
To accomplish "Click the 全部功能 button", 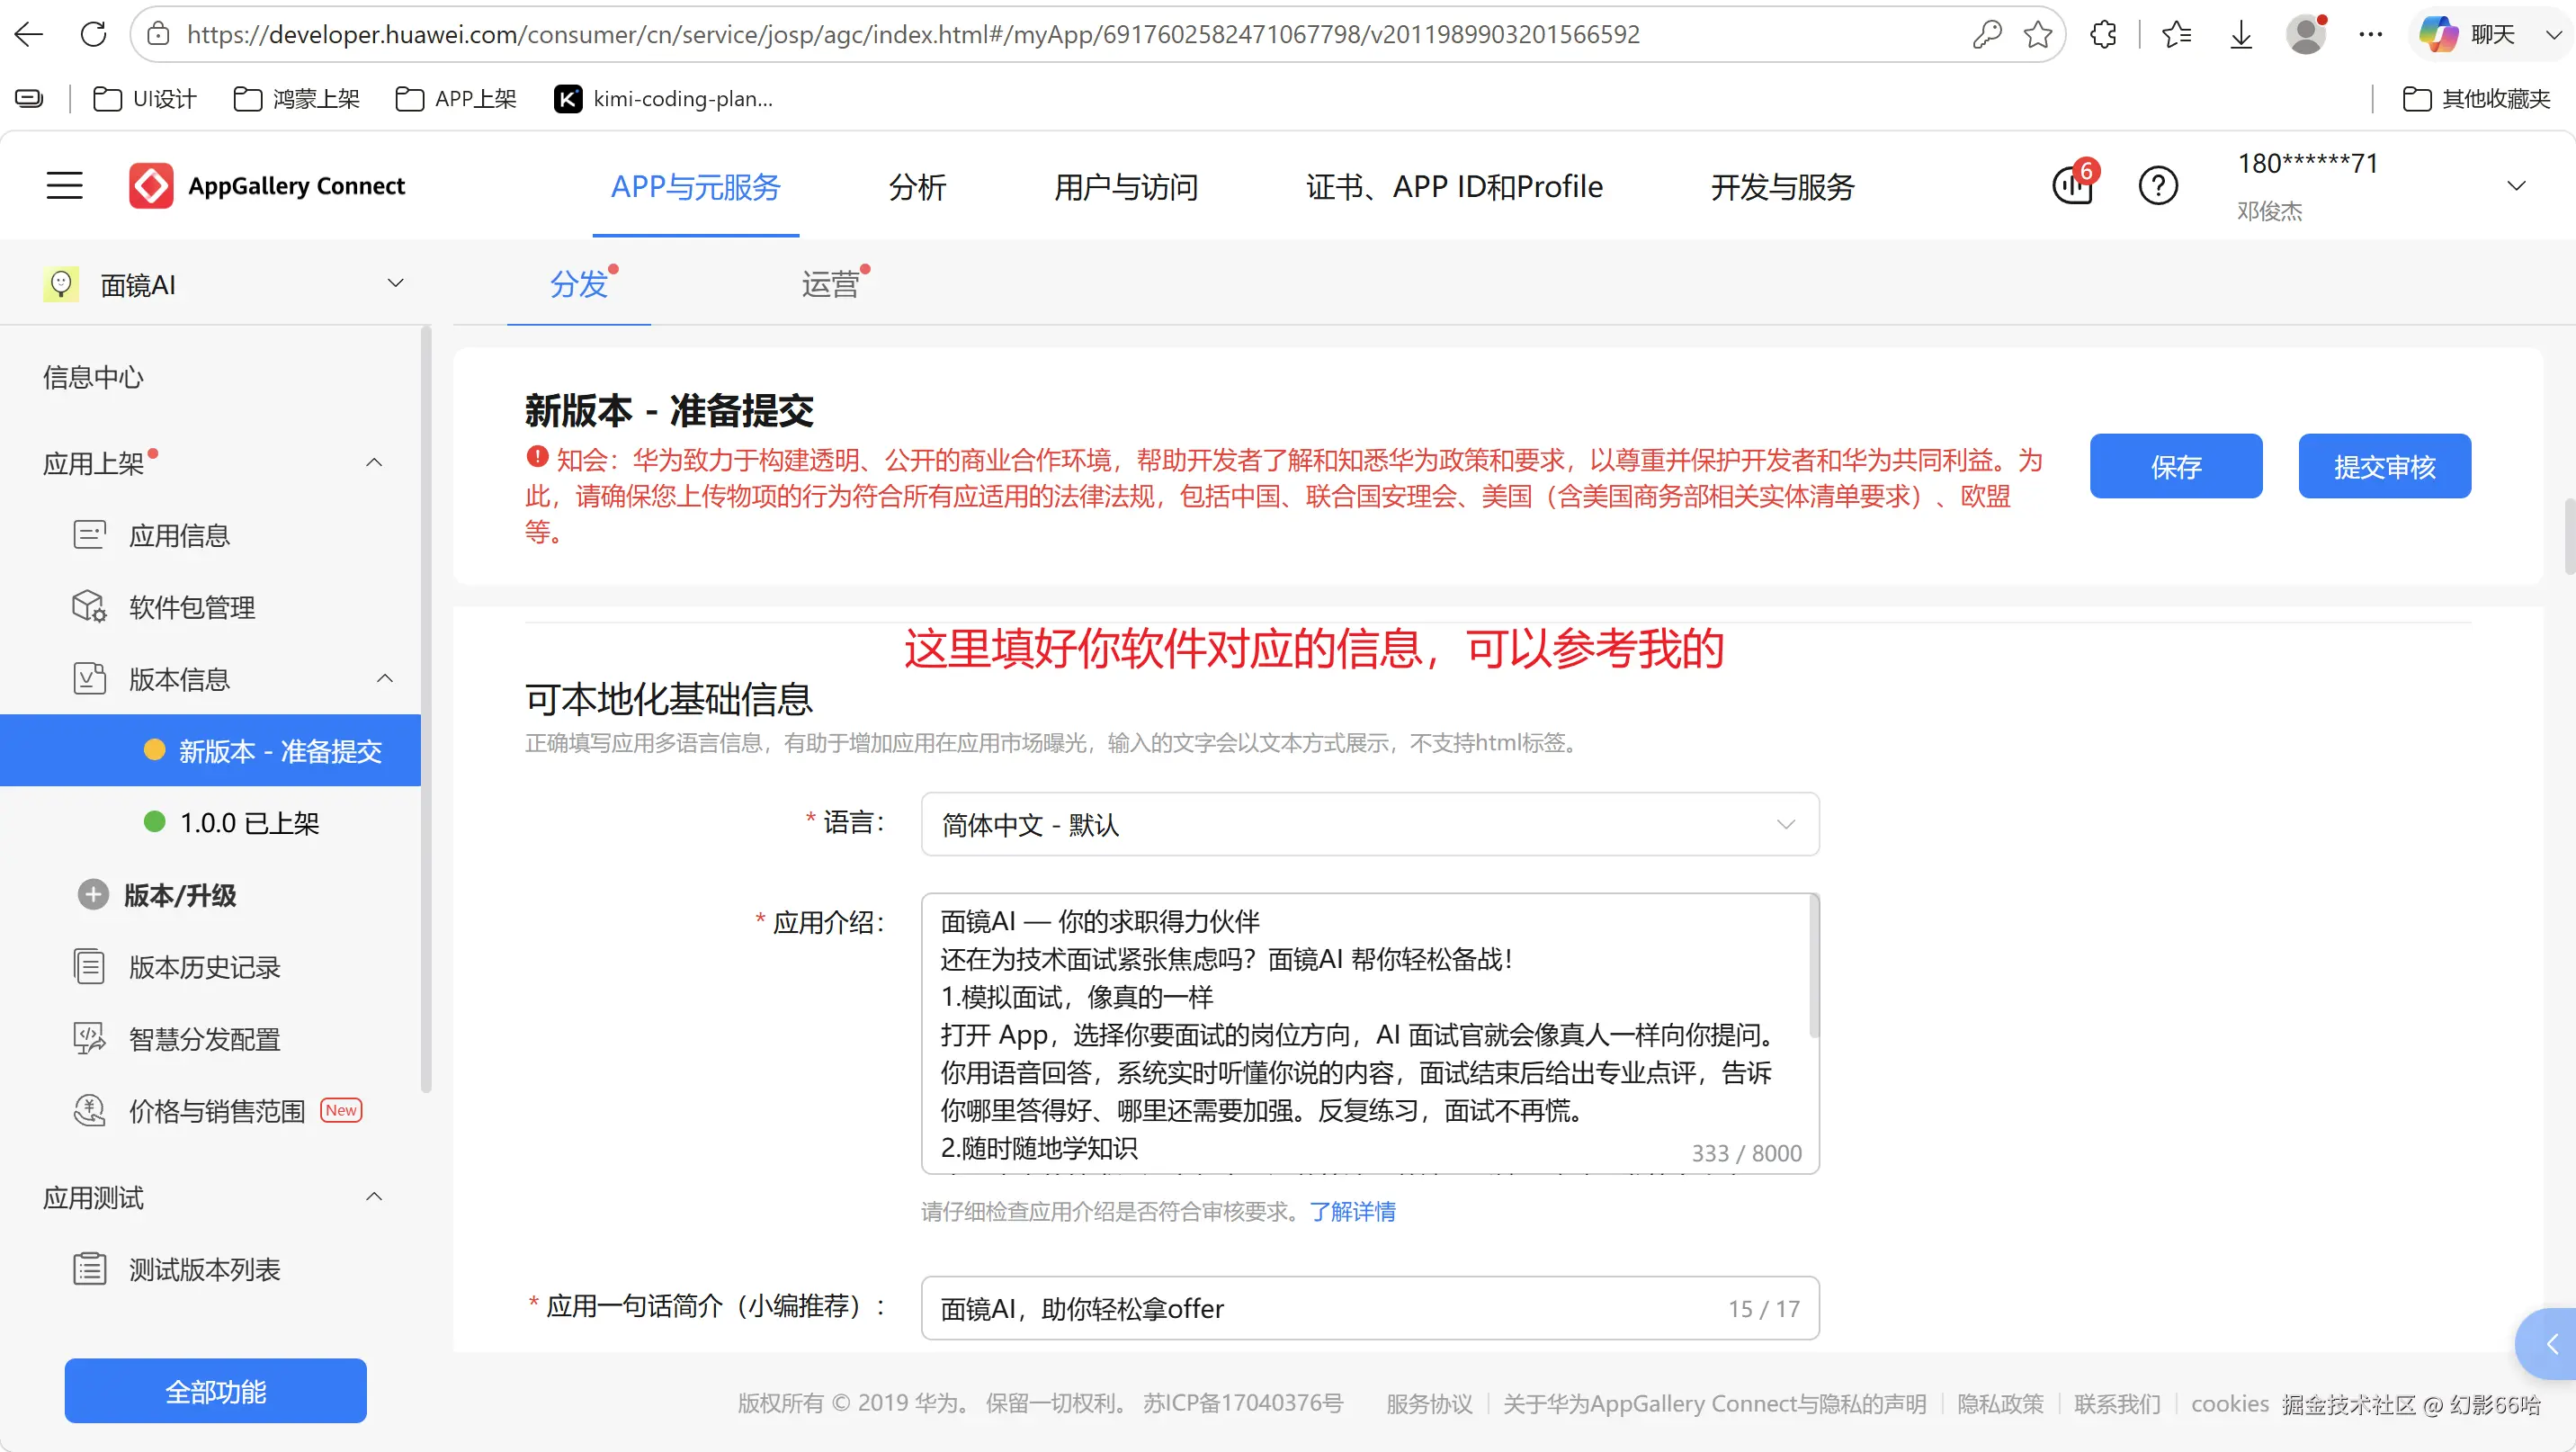I will point(216,1391).
